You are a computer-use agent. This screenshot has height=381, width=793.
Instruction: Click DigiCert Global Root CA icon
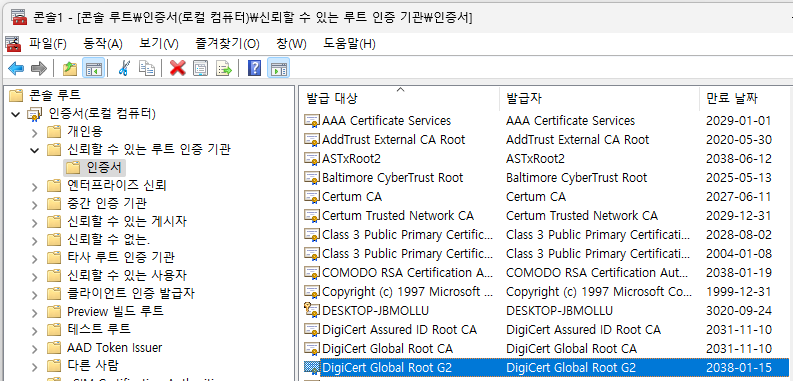click(312, 349)
